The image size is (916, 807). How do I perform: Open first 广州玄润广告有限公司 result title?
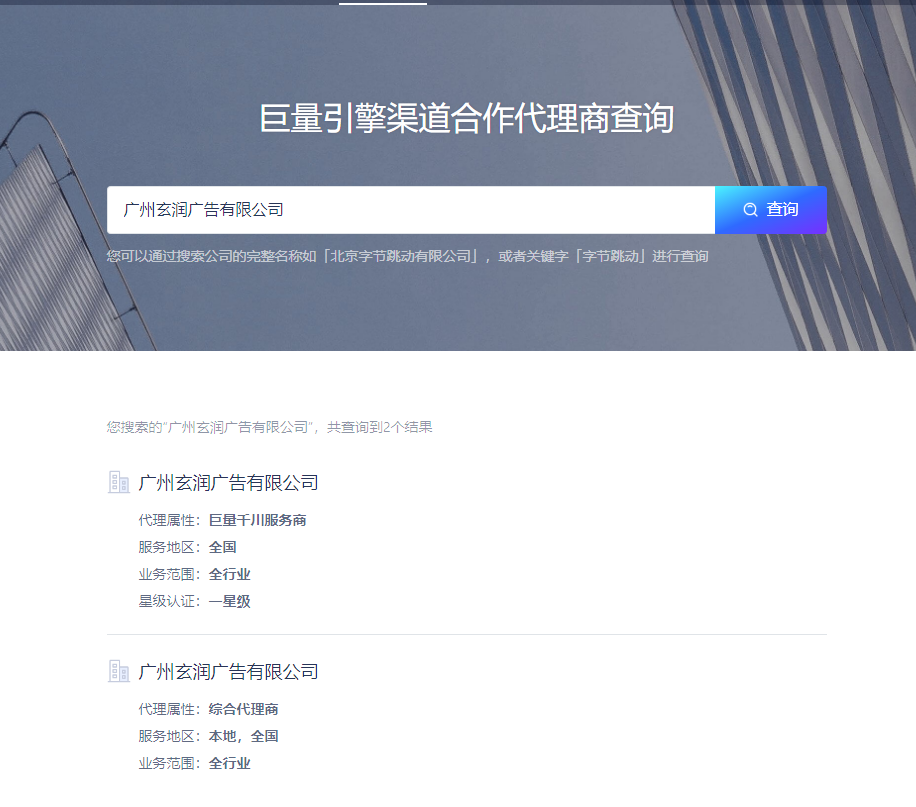tap(228, 483)
